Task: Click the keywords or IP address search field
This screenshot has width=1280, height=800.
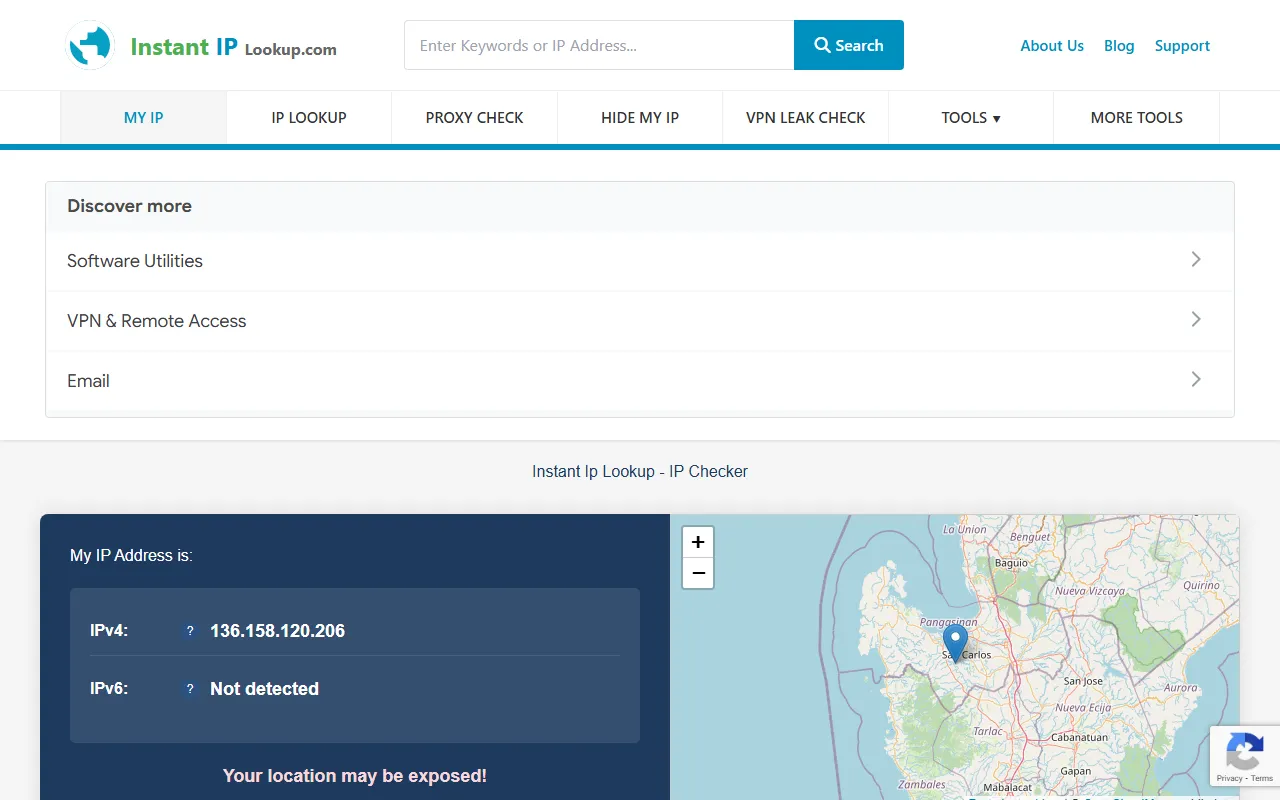Action: (x=598, y=46)
